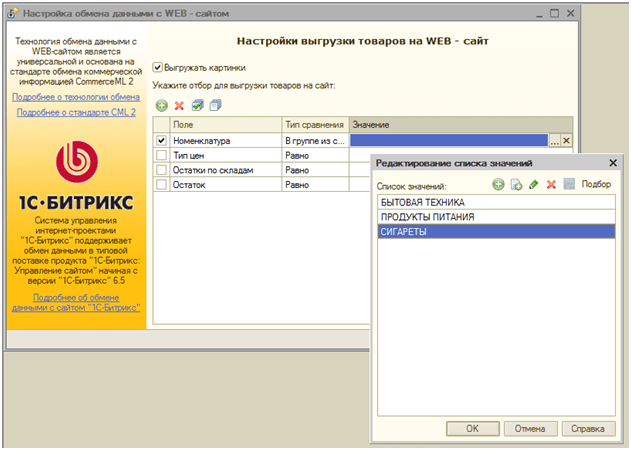631x450 pixels.
Task: Click the Поле column header
Action: [225, 125]
